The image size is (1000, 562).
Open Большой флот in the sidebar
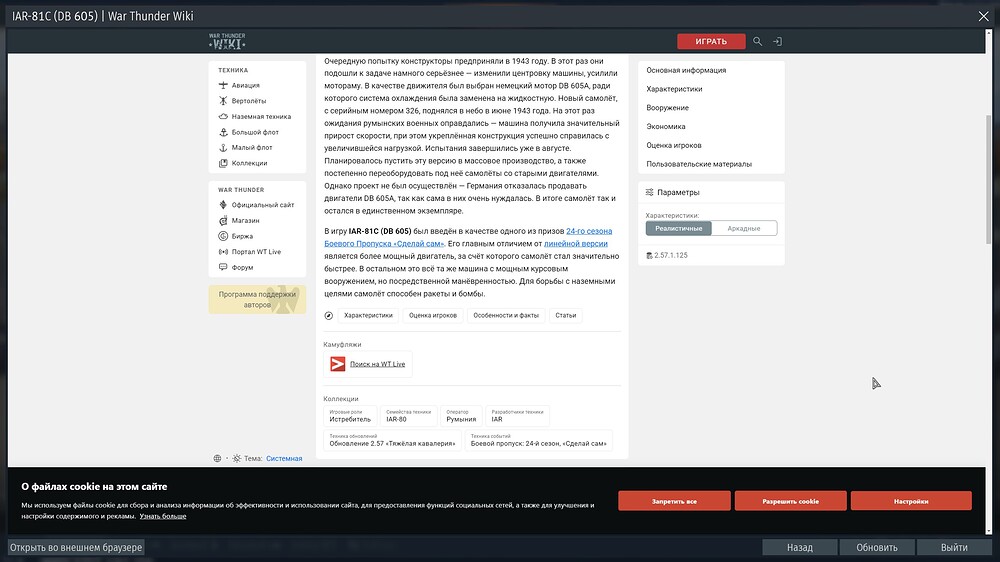click(x=255, y=132)
